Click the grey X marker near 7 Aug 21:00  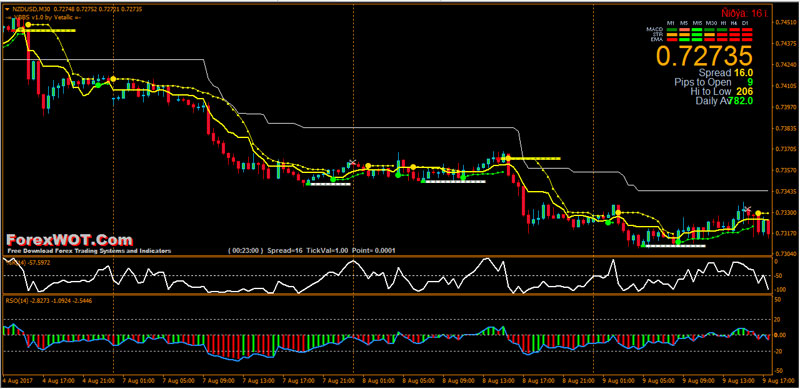[x=352, y=163]
